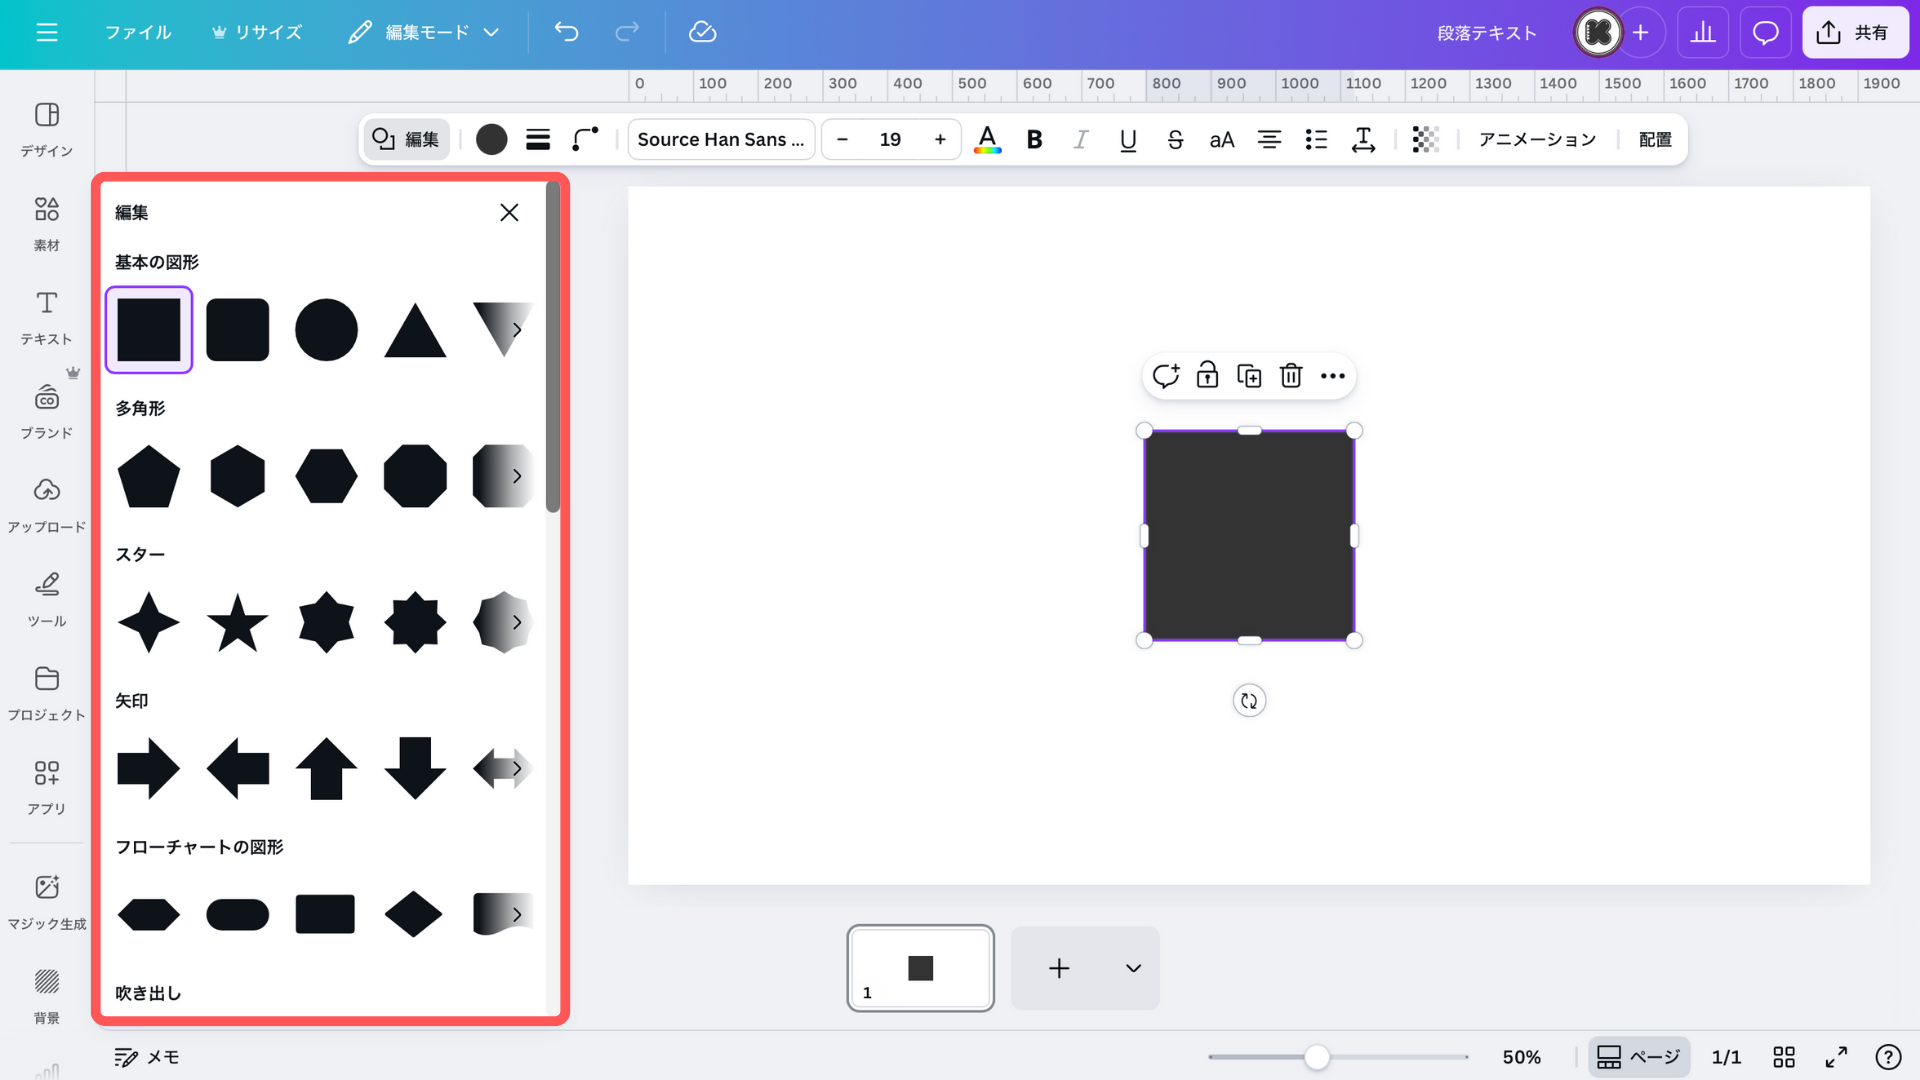Open transparency checkerboard control
This screenshot has width=1920, height=1080.
click(x=1426, y=140)
